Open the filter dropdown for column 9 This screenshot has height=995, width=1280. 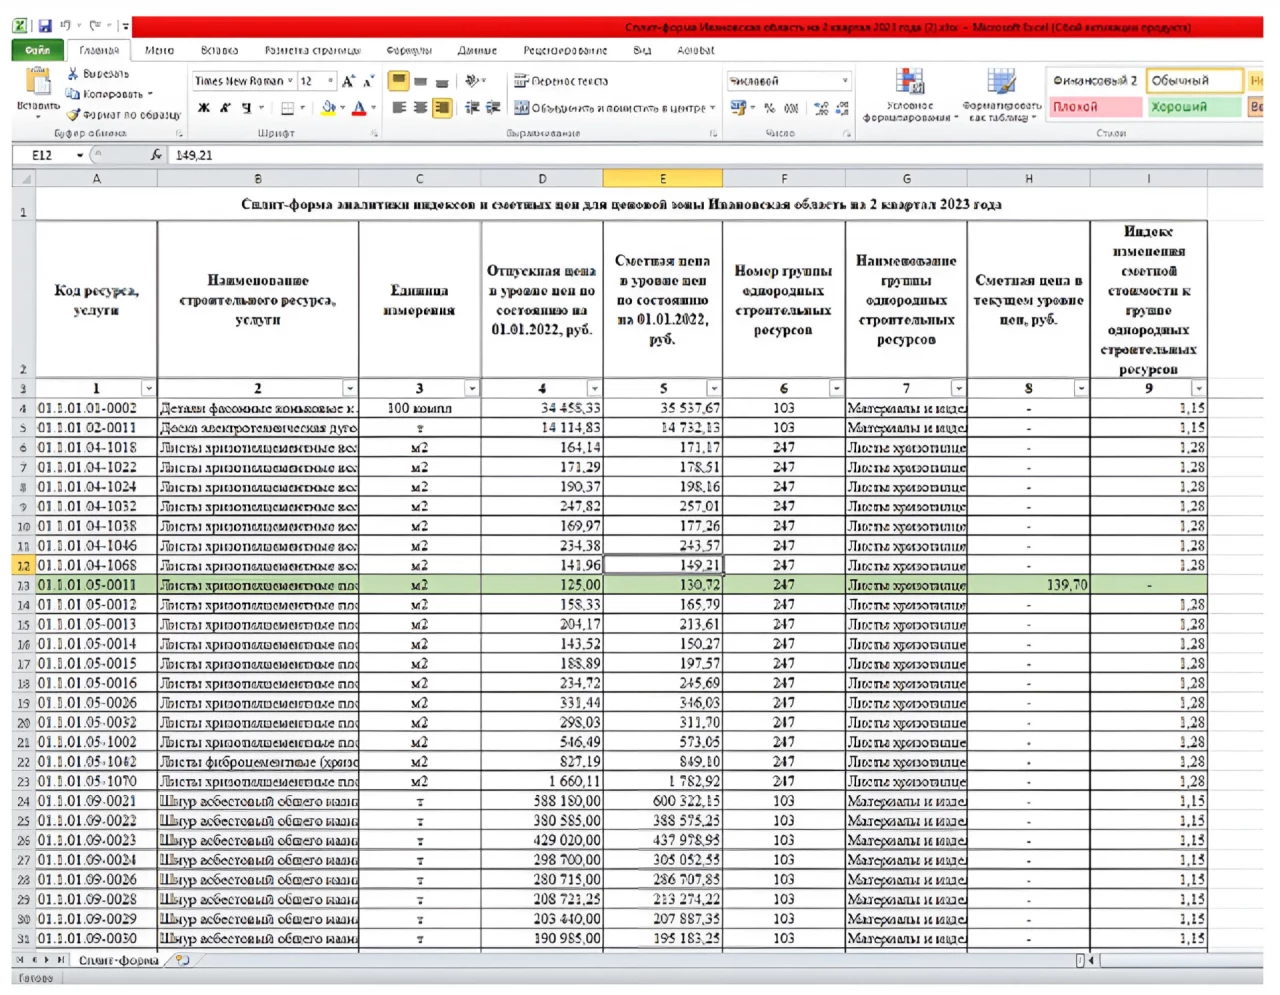point(1198,388)
